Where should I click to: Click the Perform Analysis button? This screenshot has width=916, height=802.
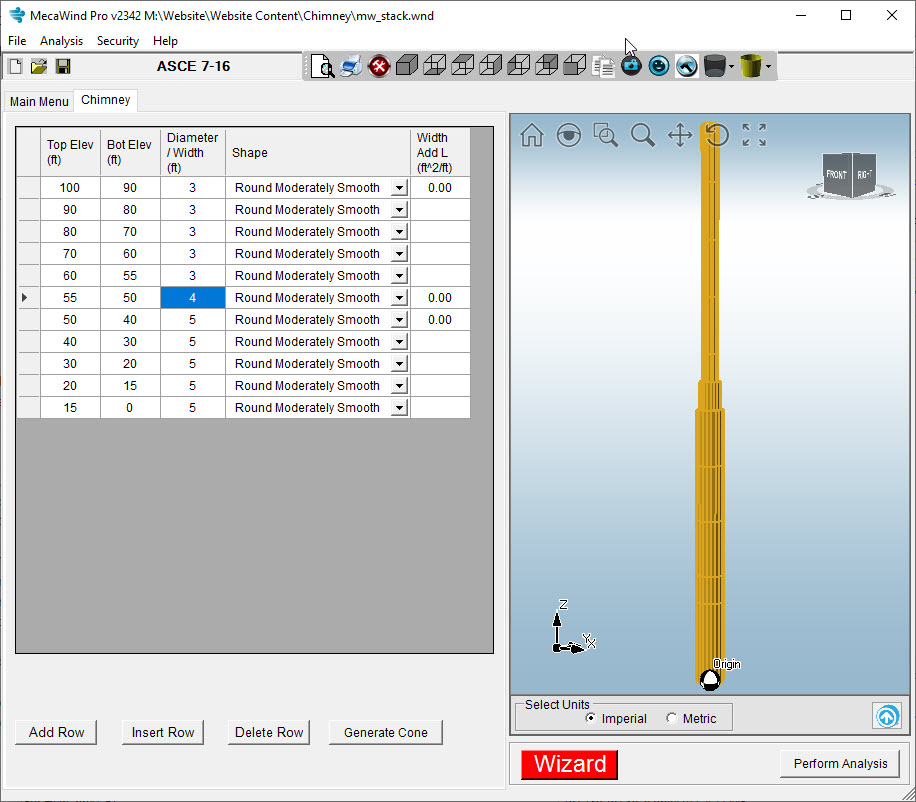[x=840, y=763]
